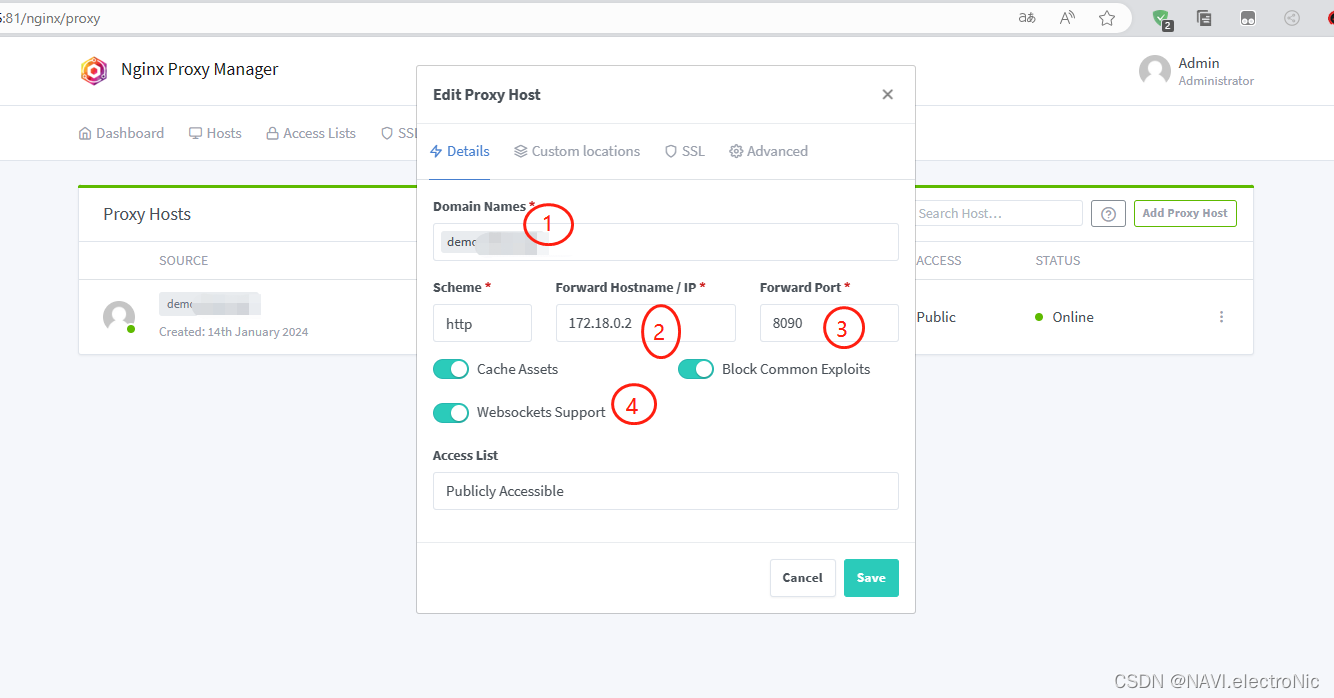
Task: Click the Admin username text
Action: [1199, 63]
